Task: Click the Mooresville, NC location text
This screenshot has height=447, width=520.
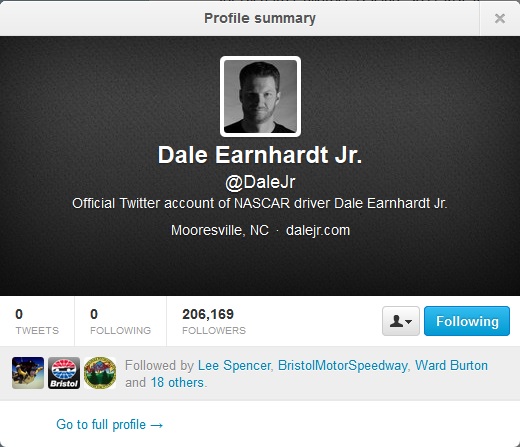Action: tap(220, 230)
